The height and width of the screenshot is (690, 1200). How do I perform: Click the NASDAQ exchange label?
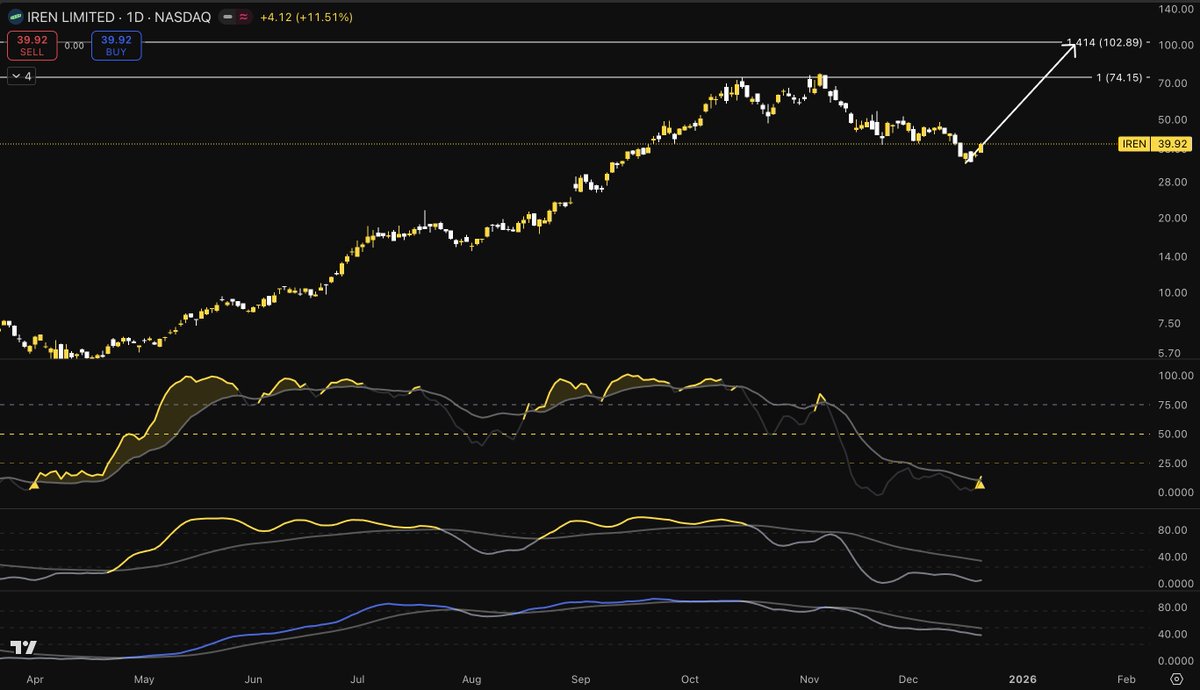pos(184,17)
